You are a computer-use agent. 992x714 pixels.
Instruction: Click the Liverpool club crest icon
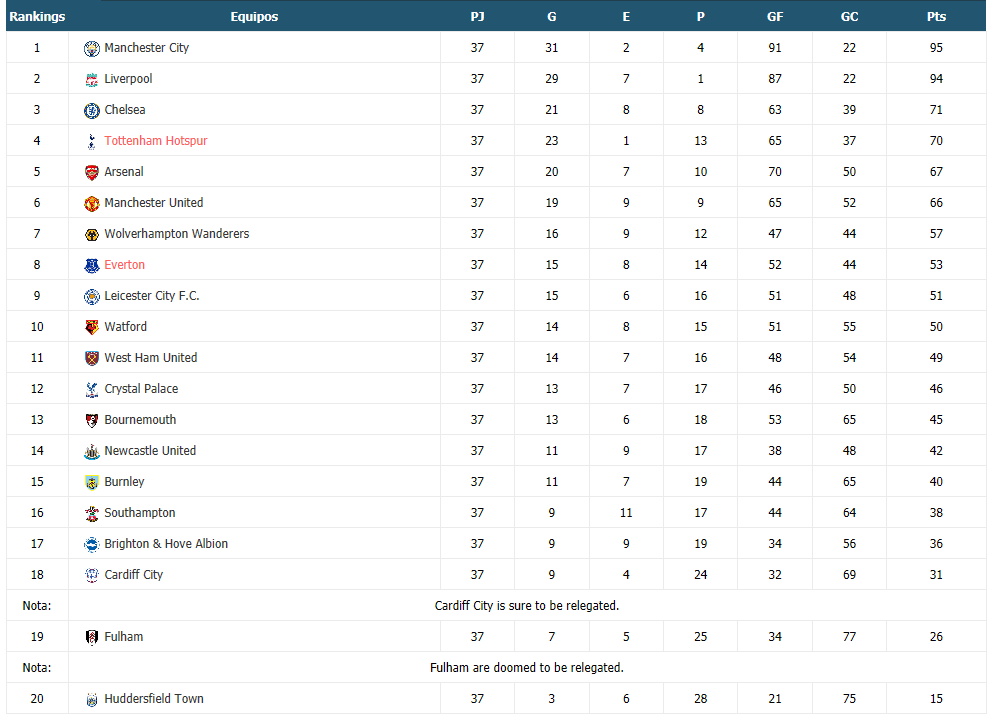(x=92, y=79)
